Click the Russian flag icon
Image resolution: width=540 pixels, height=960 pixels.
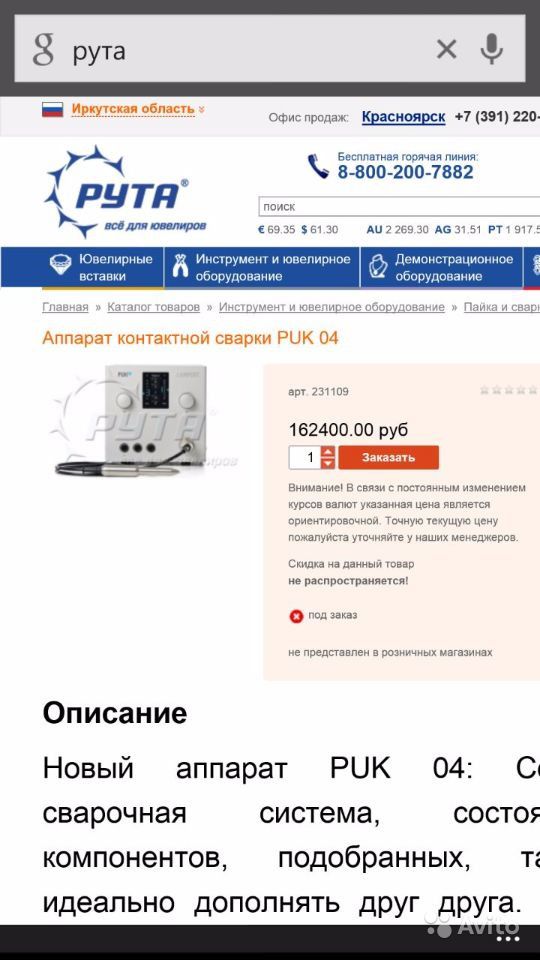coord(53,110)
